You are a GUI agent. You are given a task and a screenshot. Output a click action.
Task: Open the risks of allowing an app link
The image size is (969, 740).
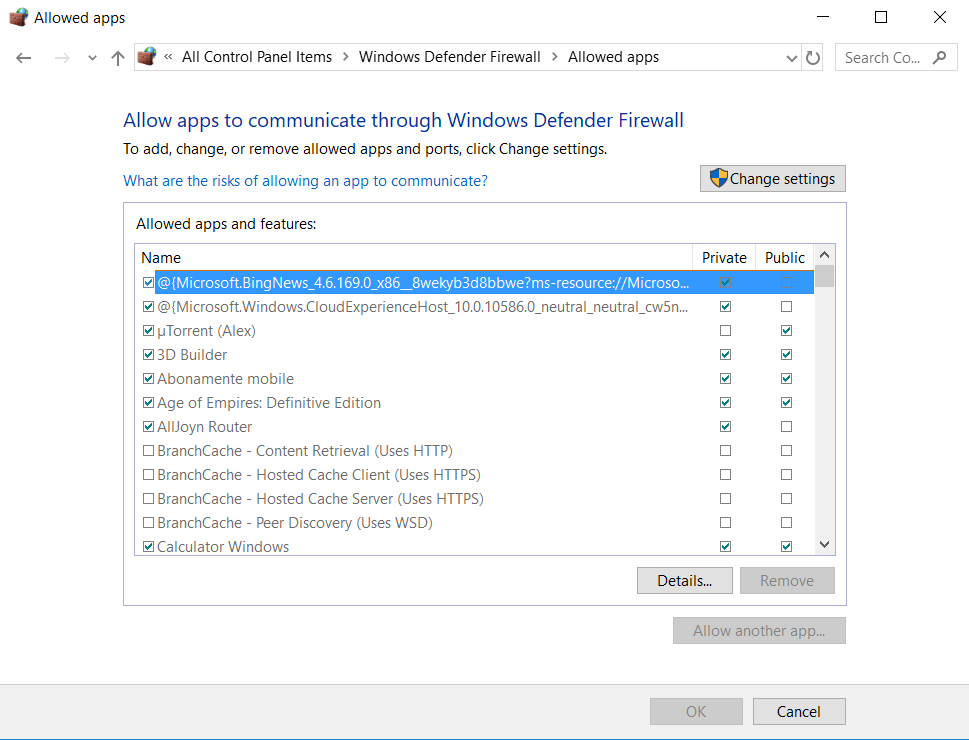[x=305, y=181]
